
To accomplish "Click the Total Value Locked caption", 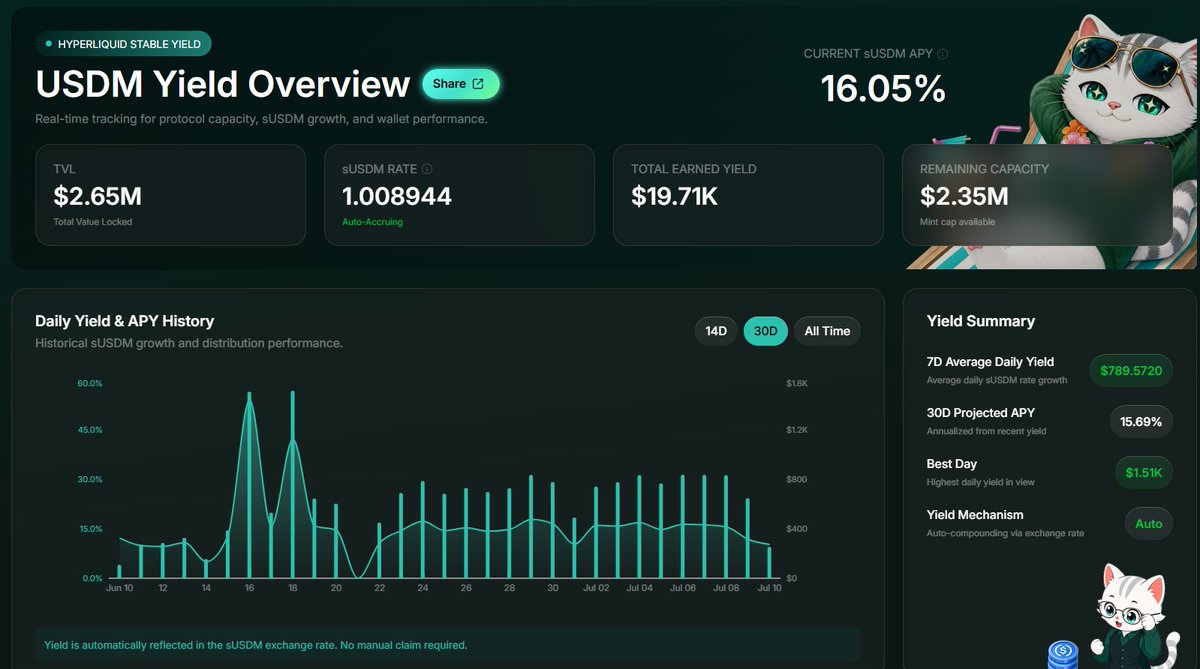I will (93, 222).
